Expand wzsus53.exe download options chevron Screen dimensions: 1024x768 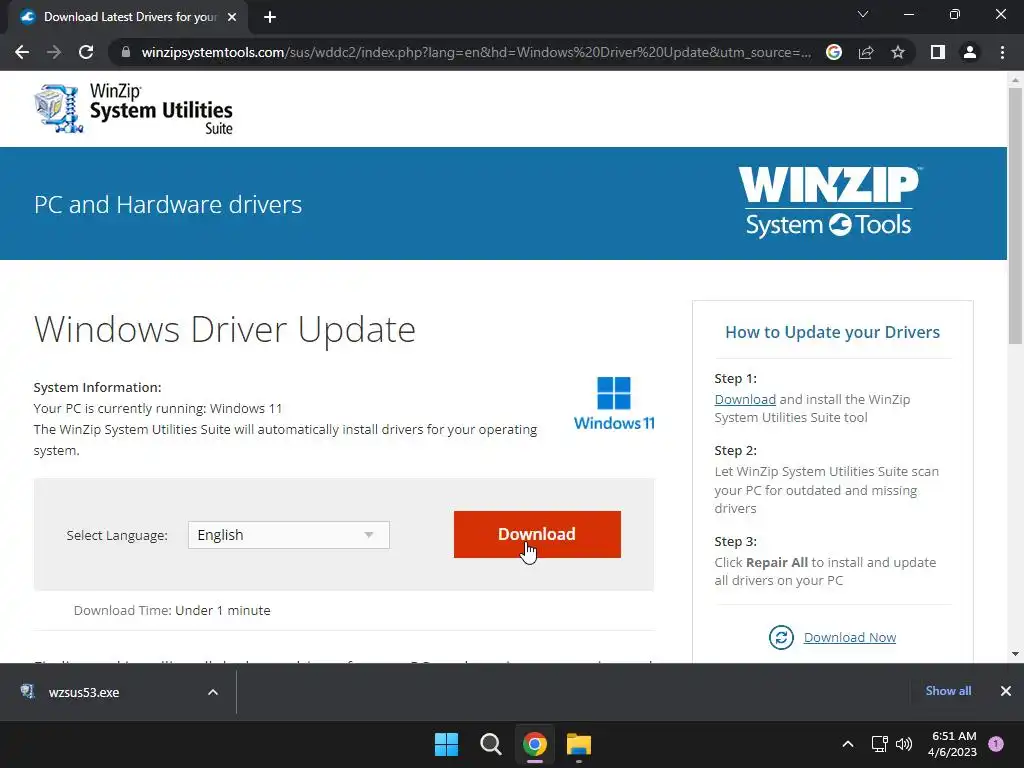click(213, 692)
